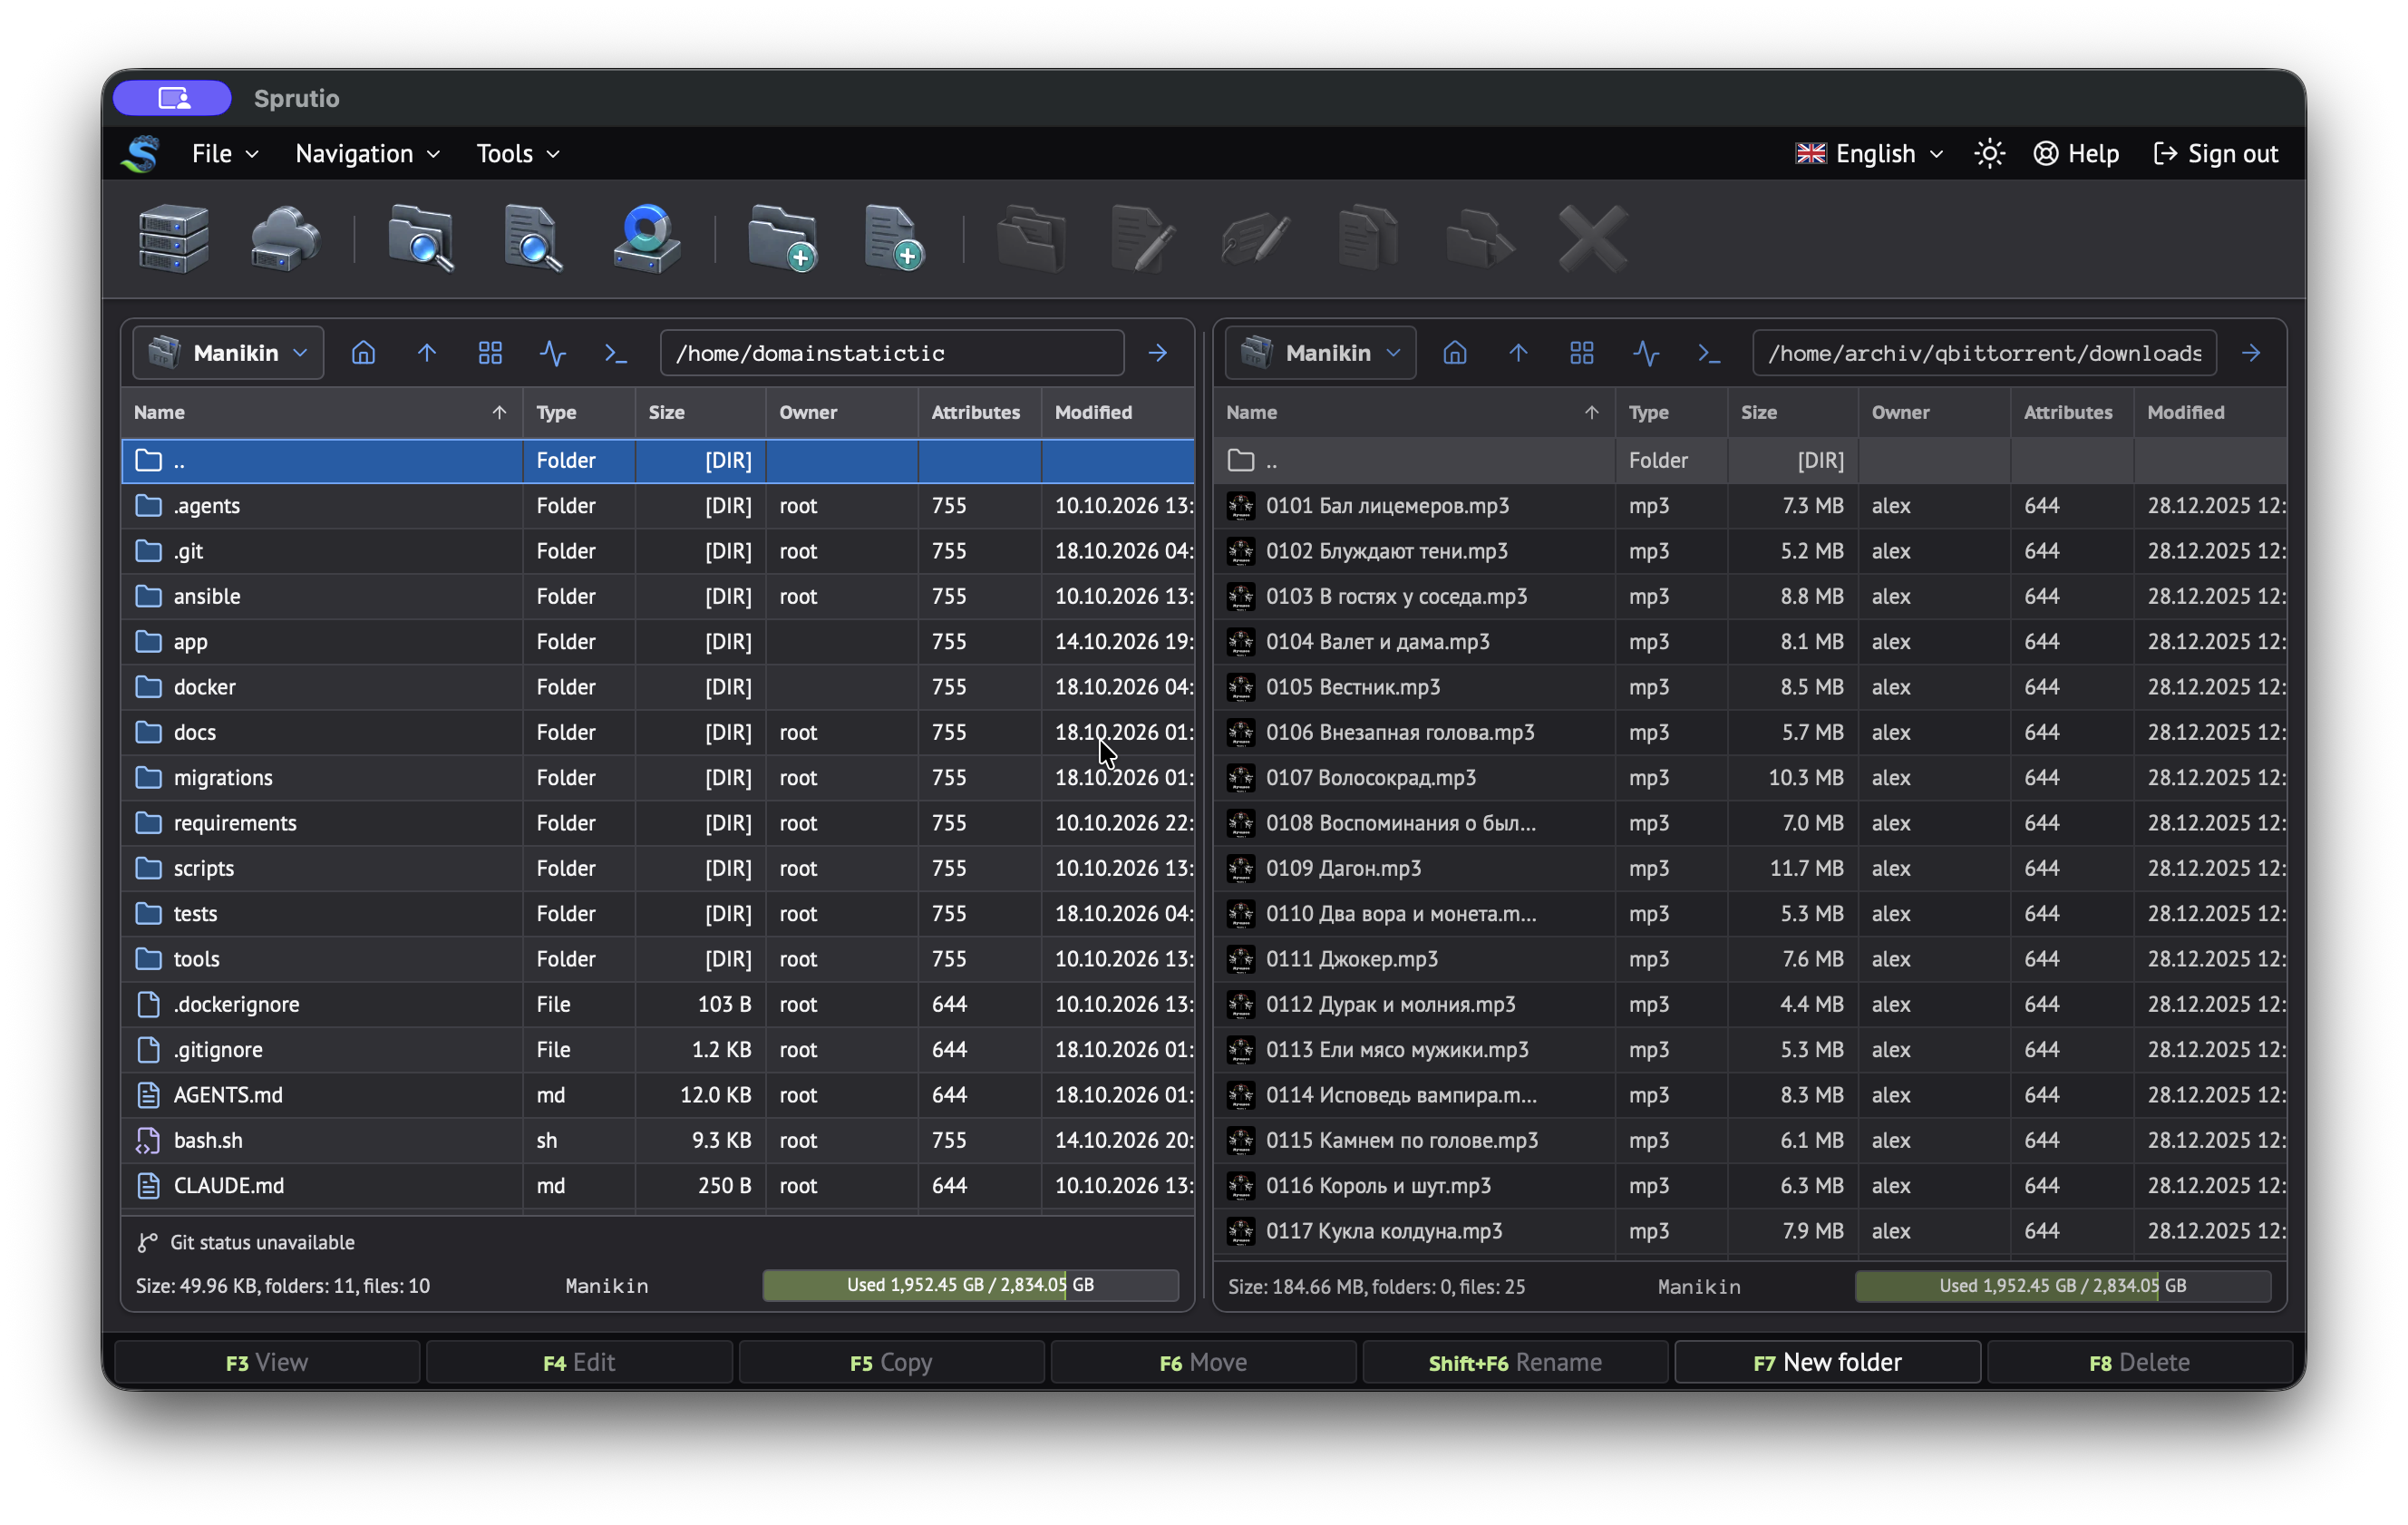Click the activity pulse icon in right panel
Image resolution: width=2408 pixels, height=1525 pixels.
[1646, 353]
